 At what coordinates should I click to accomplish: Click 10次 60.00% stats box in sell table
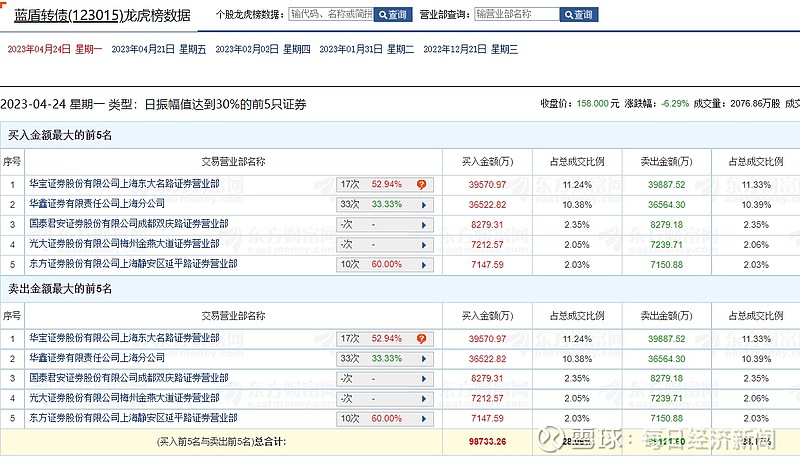[385, 419]
